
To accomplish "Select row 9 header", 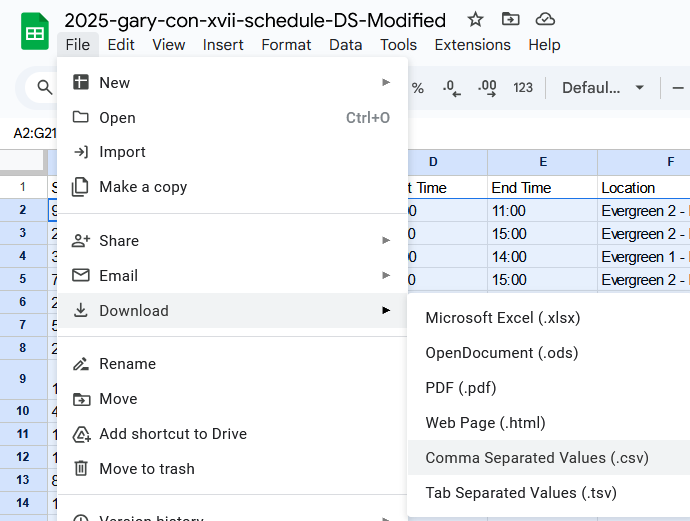I will 23,379.
